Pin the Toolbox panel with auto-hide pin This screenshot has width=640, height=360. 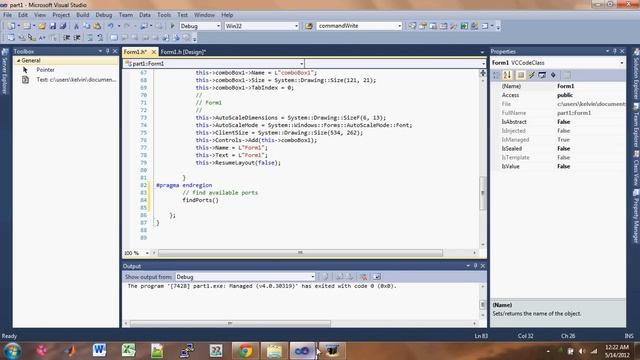(x=108, y=51)
